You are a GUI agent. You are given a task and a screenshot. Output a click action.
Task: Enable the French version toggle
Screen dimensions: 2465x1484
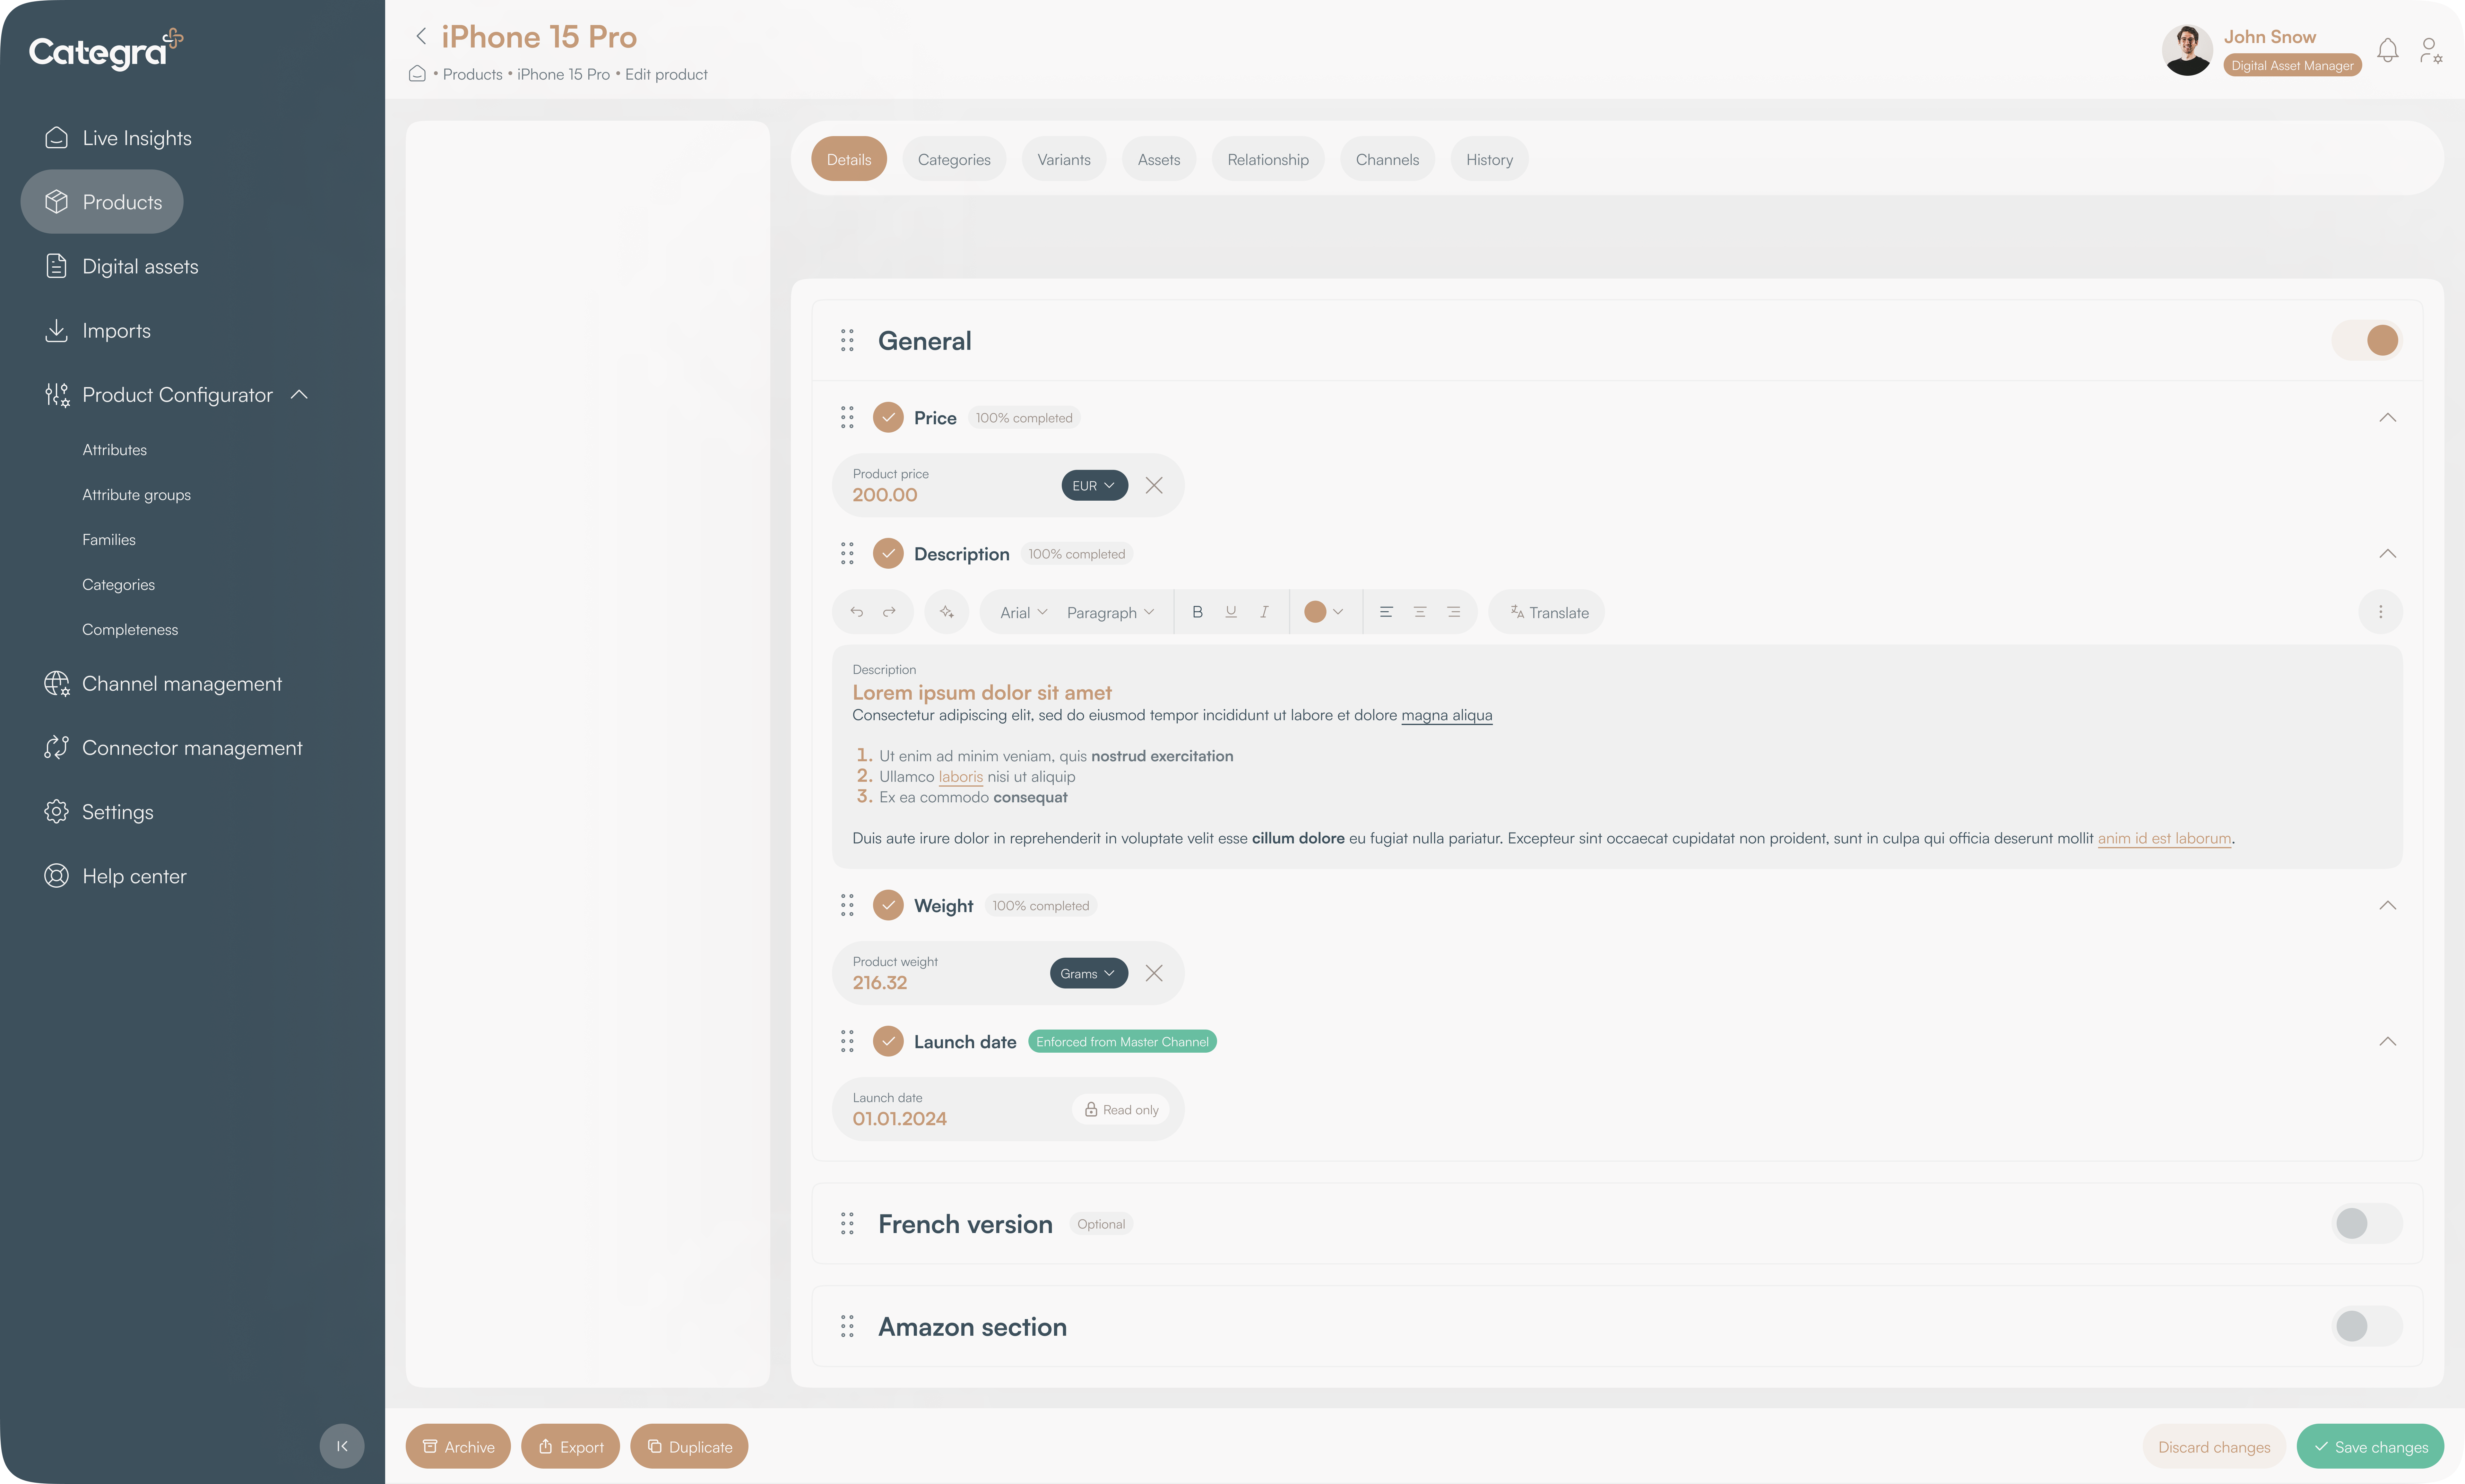click(x=2367, y=1223)
